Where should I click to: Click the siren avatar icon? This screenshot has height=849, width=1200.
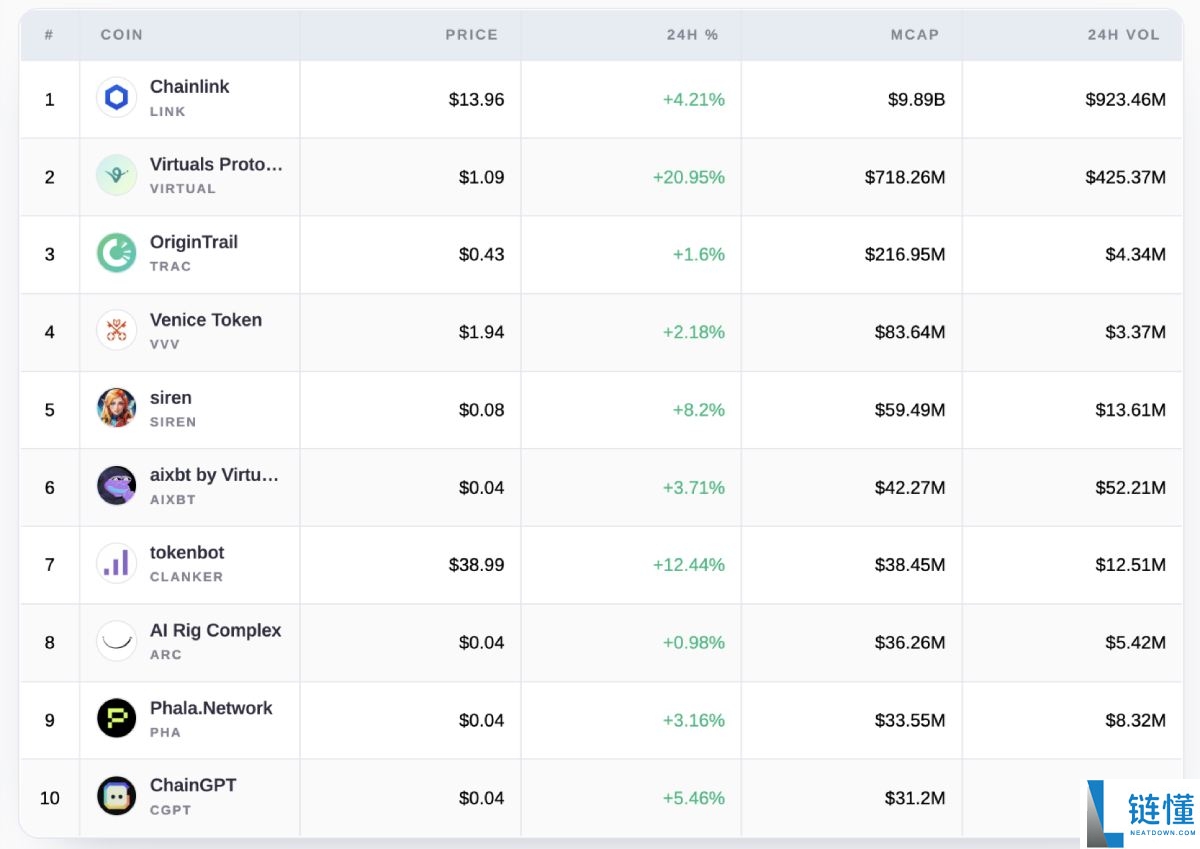click(x=116, y=408)
